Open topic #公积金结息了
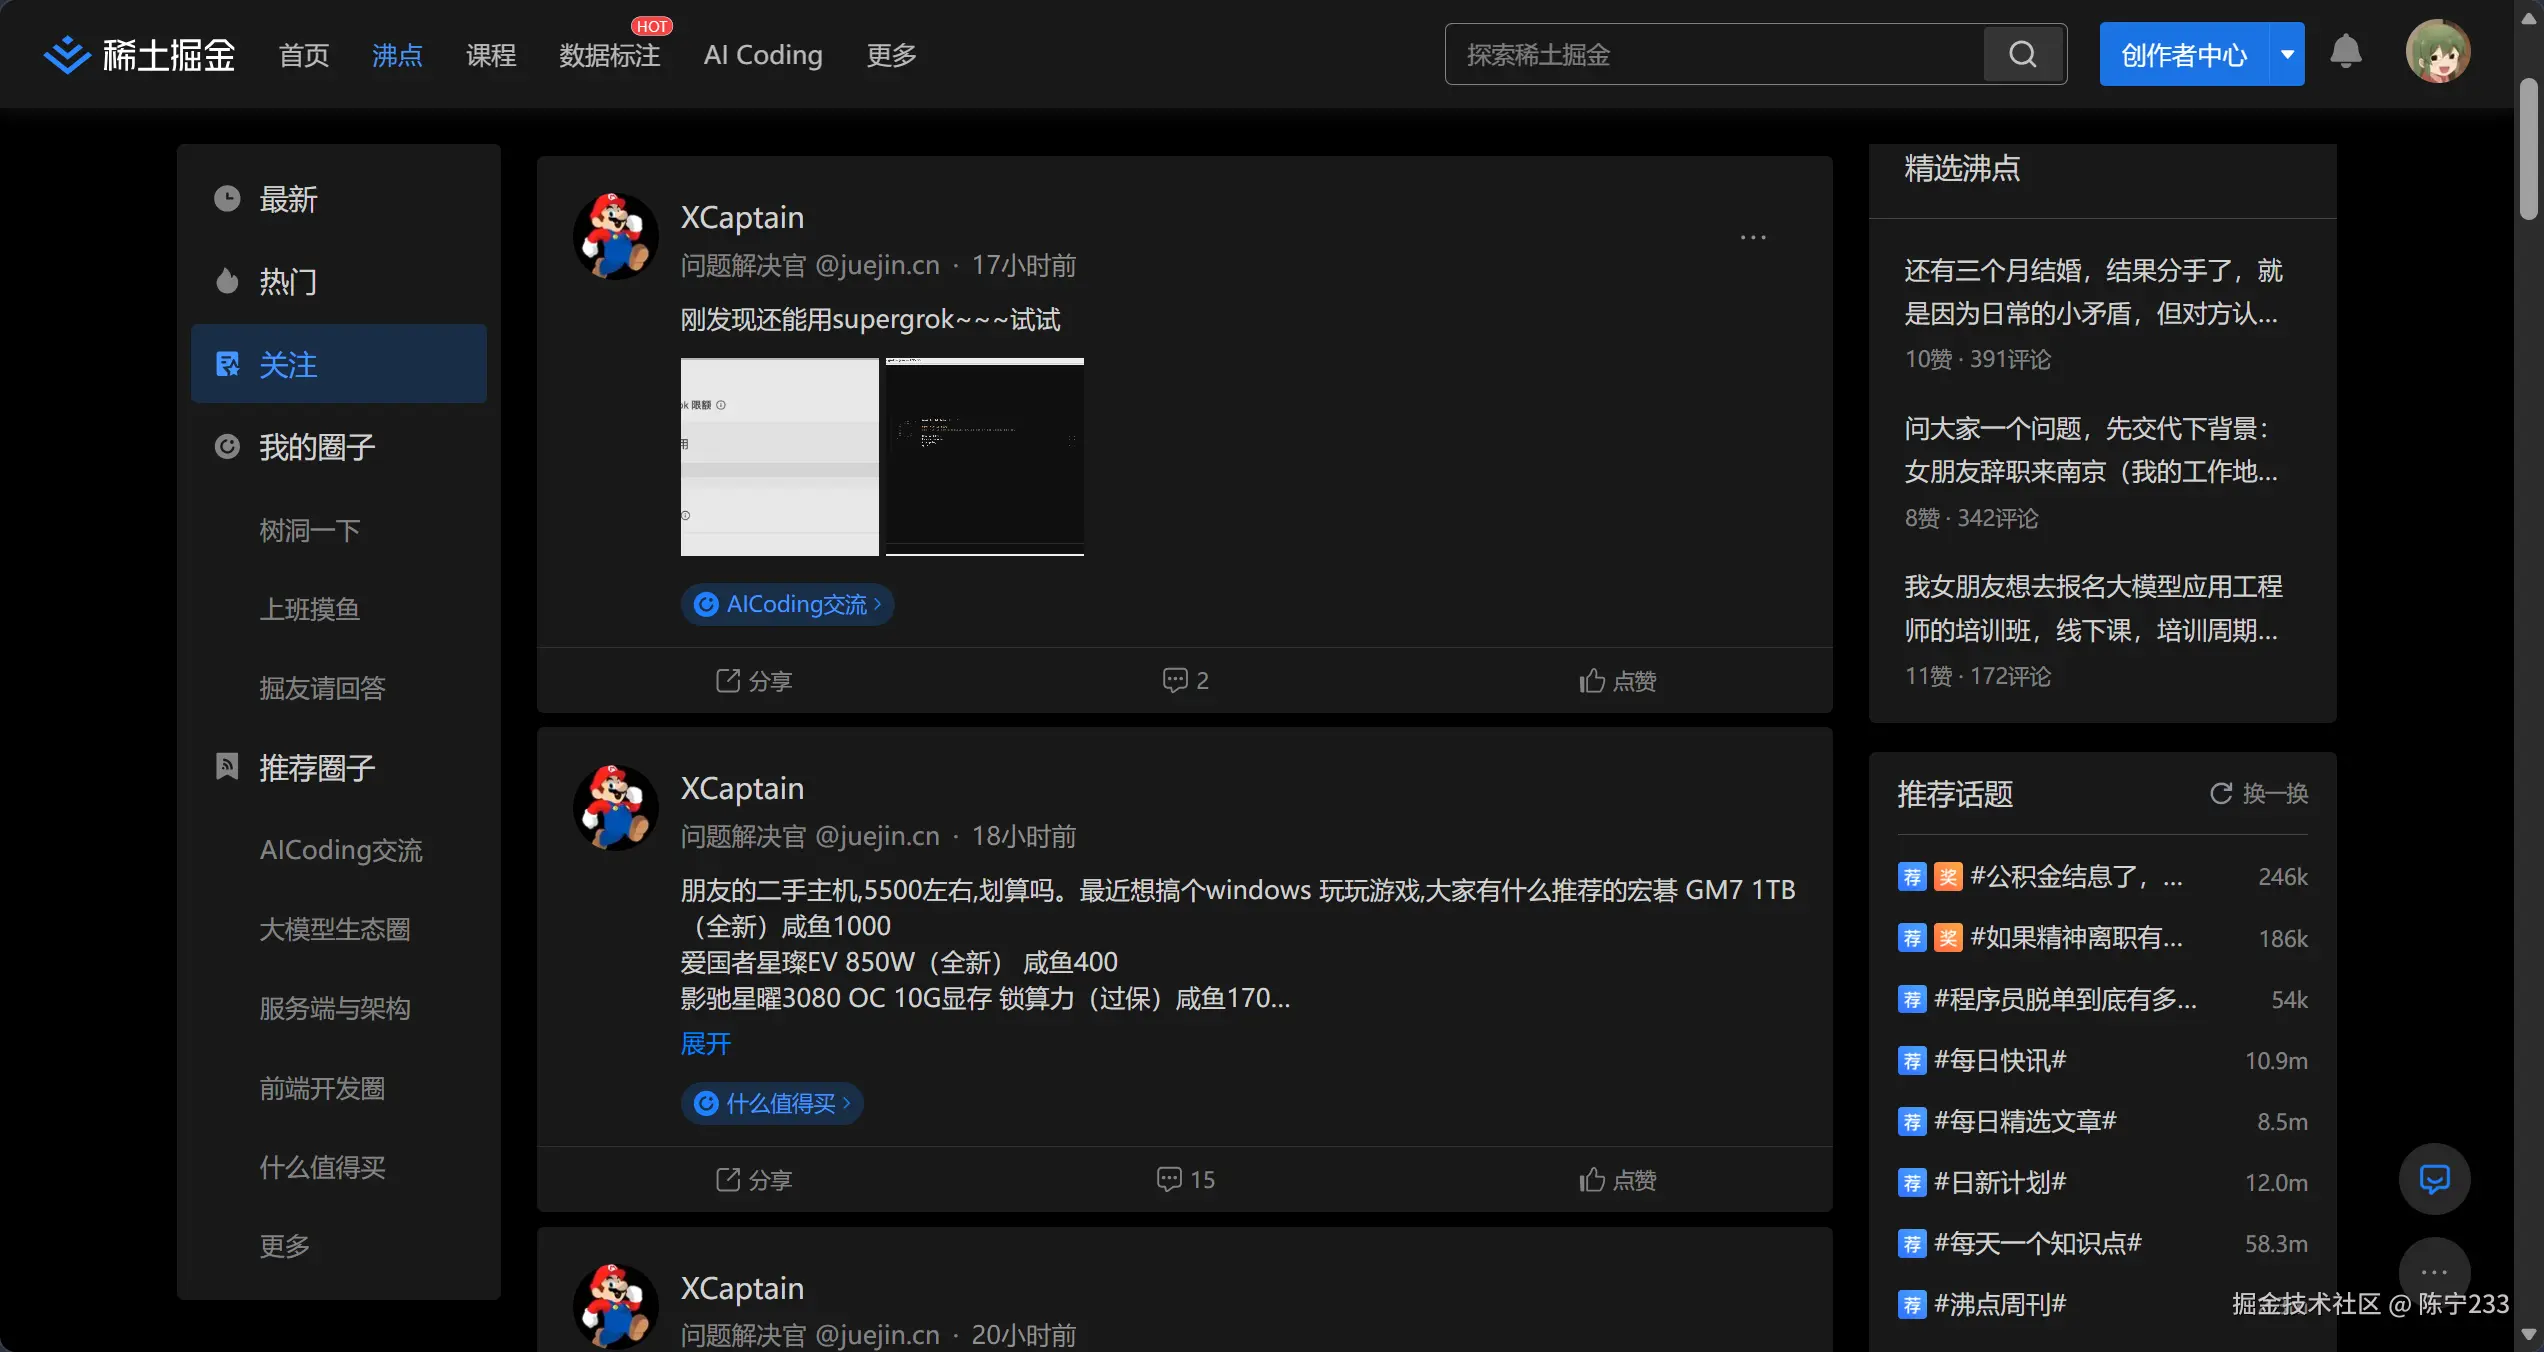 coord(2076,877)
